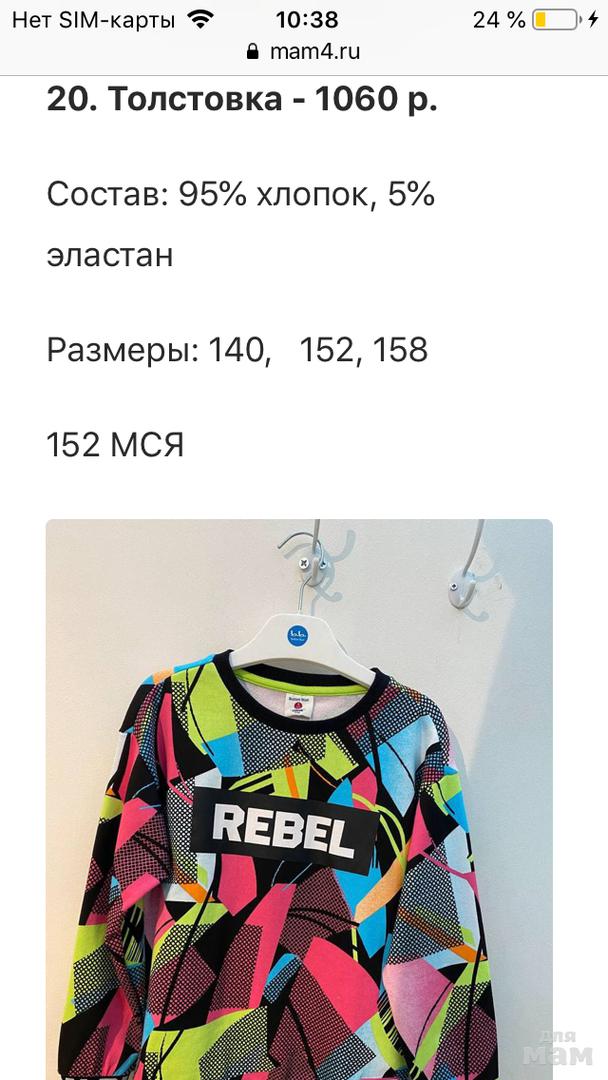Tap the Размеры: 140, 152, 158 line

click(x=238, y=351)
